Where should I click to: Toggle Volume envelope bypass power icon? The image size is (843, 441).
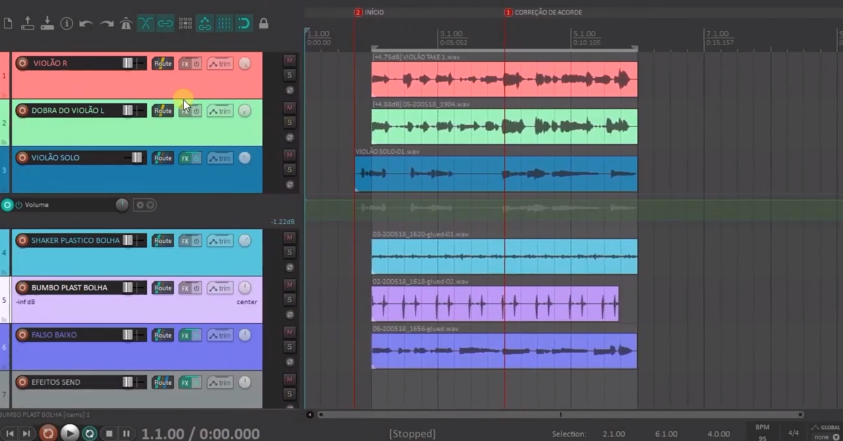tap(19, 205)
